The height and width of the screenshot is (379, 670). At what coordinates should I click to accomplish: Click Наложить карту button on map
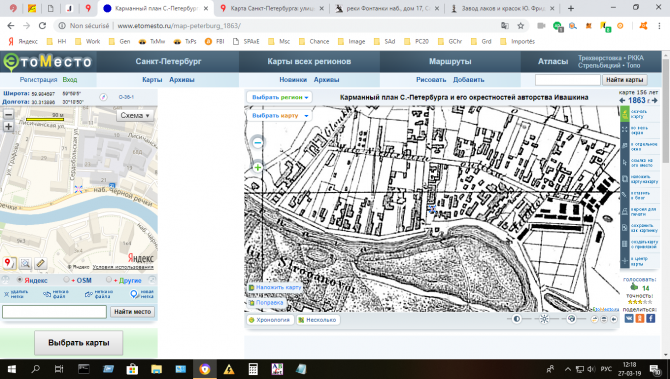click(x=276, y=288)
